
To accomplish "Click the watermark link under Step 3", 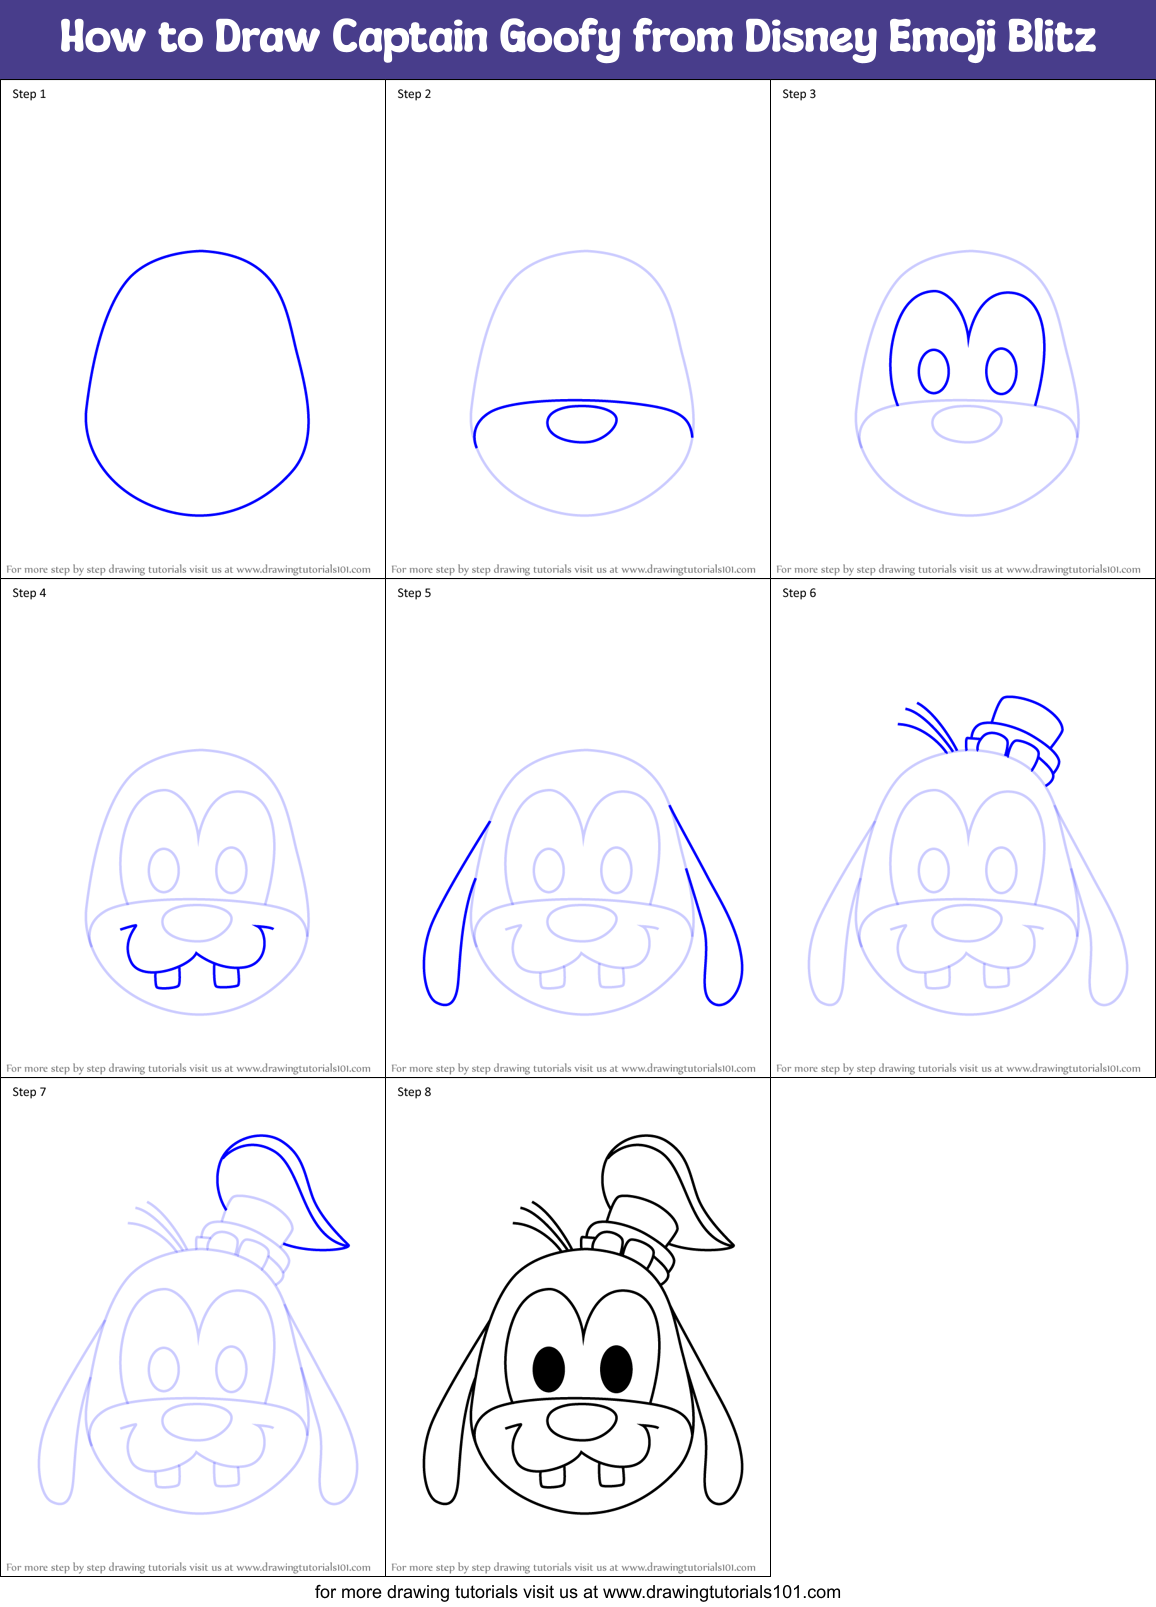I will [958, 569].
